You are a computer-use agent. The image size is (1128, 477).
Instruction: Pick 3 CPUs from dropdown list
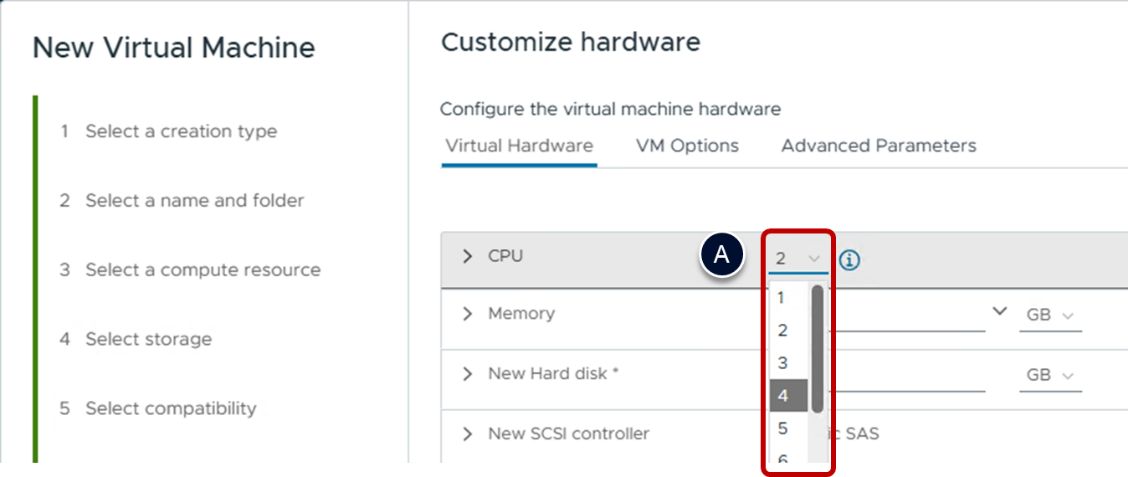point(782,363)
